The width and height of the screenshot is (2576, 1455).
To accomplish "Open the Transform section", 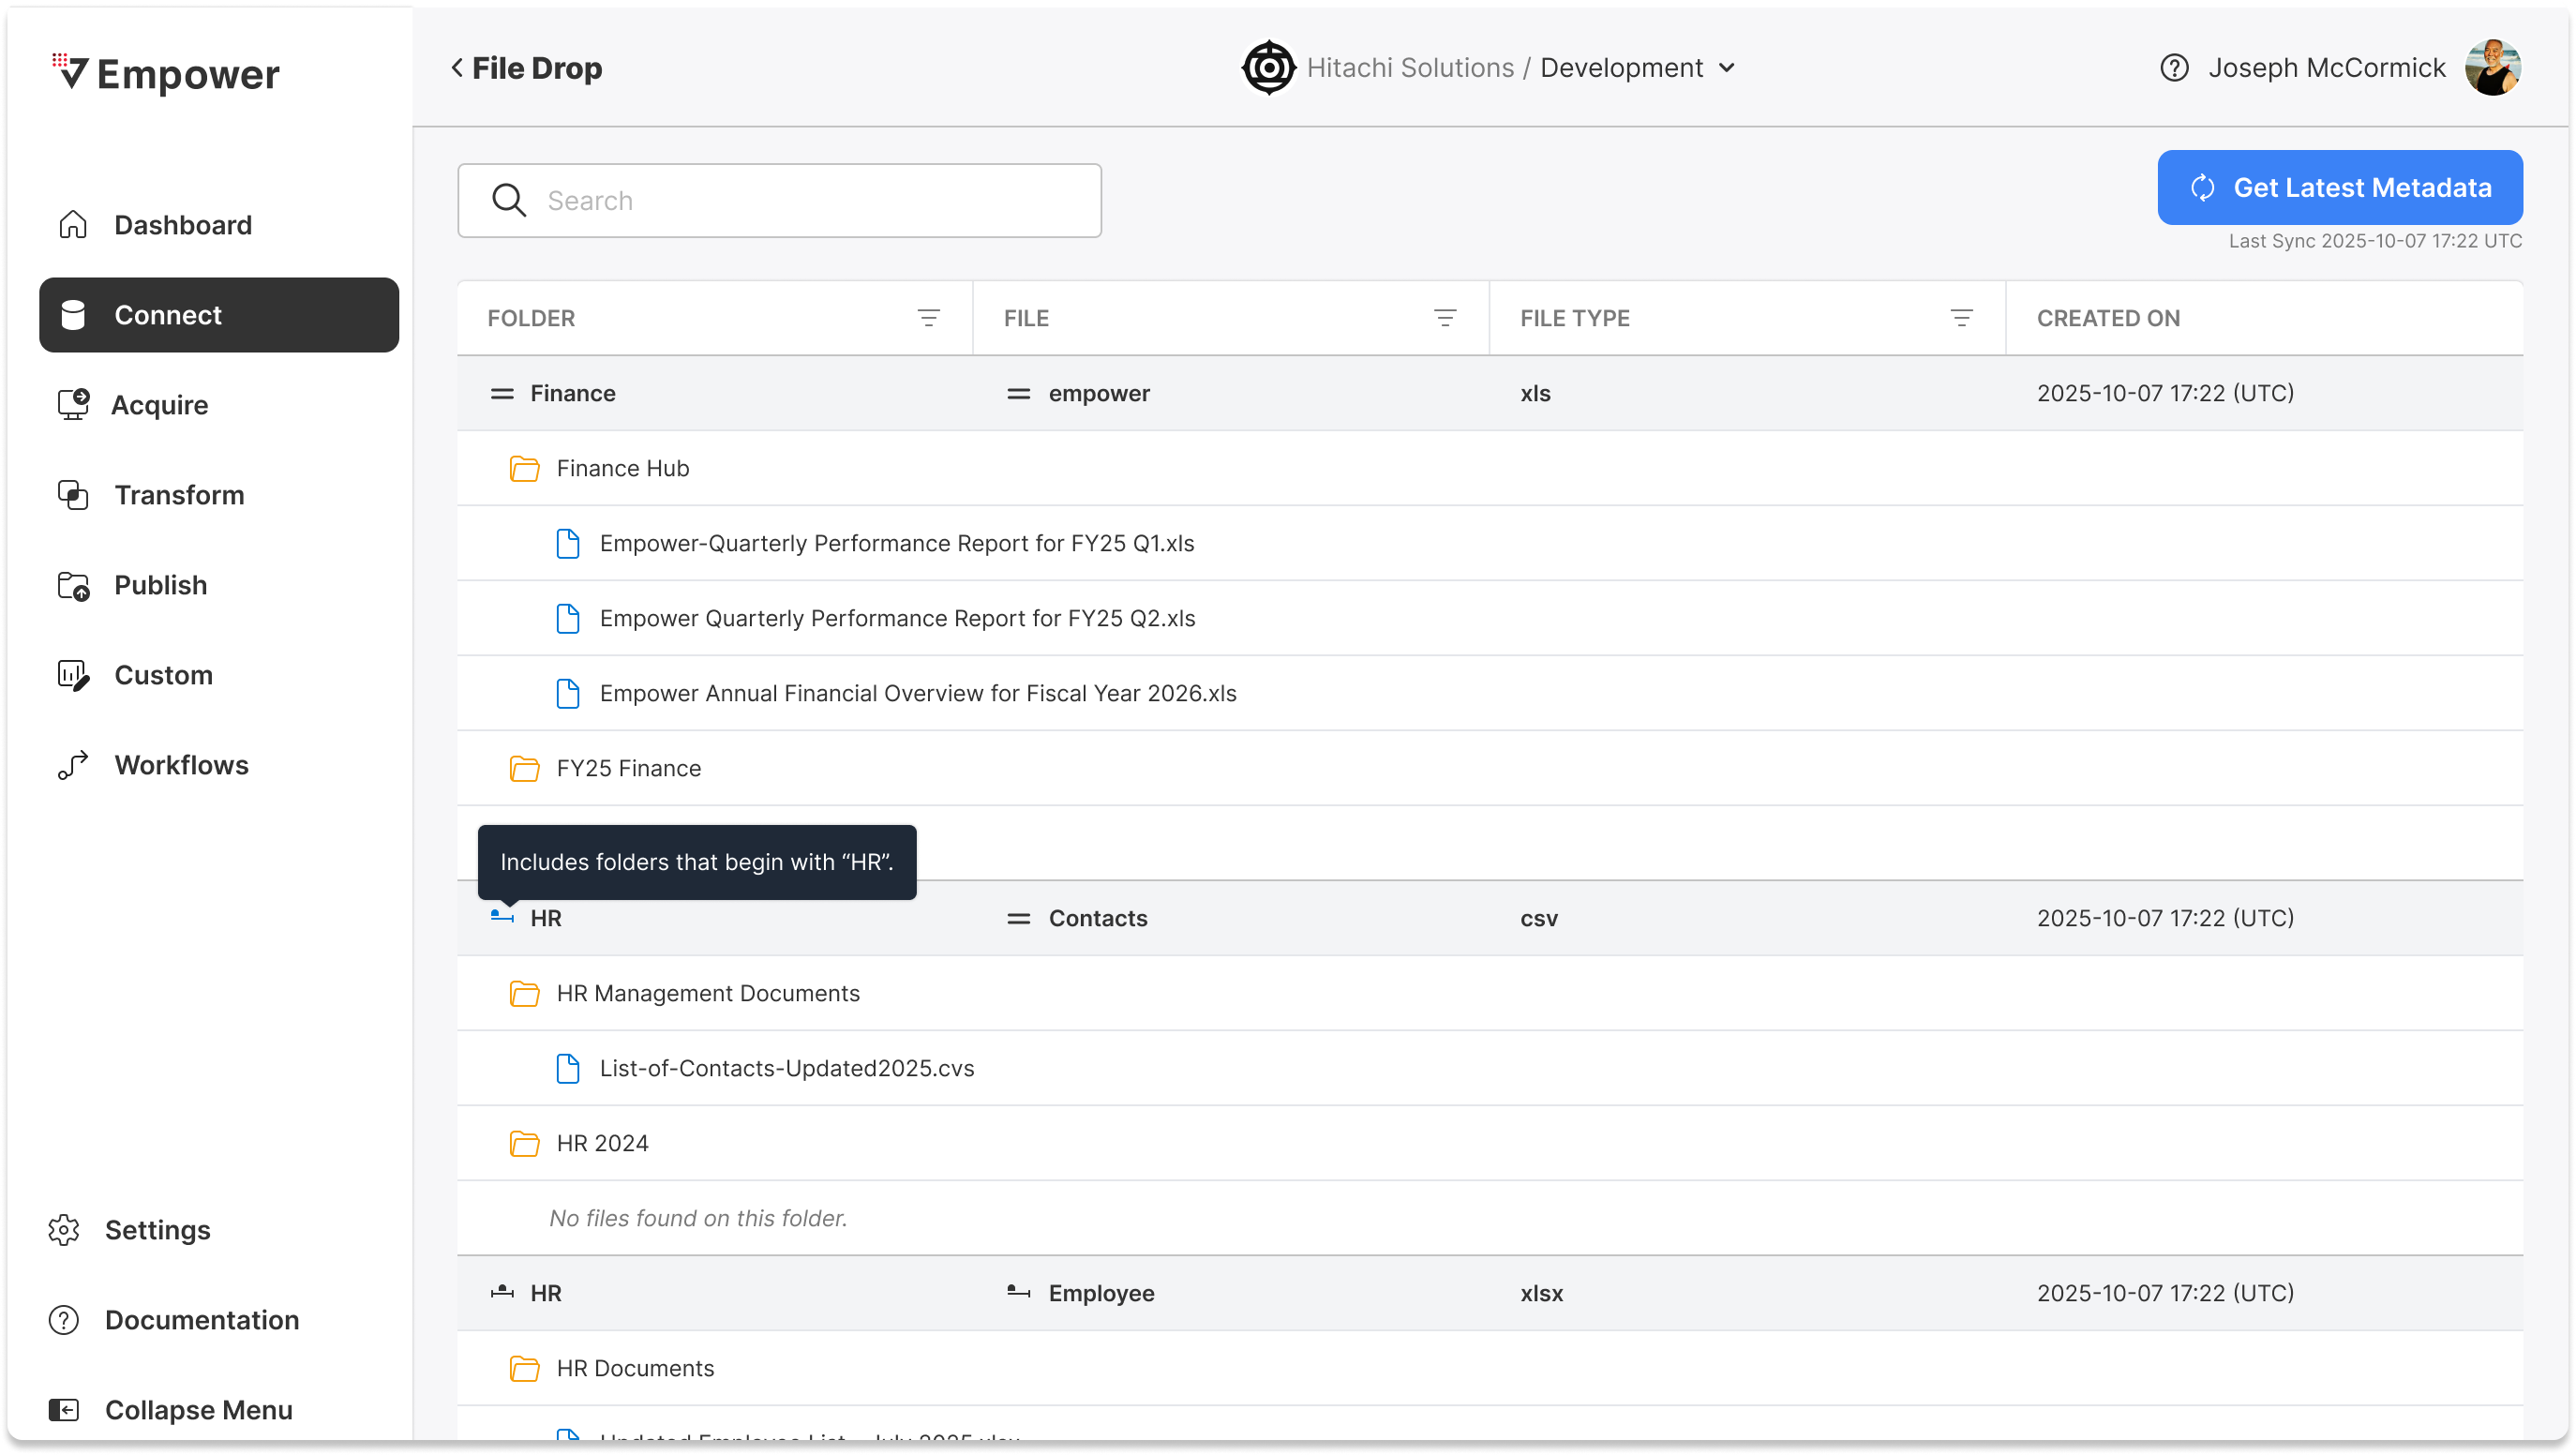I will pyautogui.click(x=219, y=495).
